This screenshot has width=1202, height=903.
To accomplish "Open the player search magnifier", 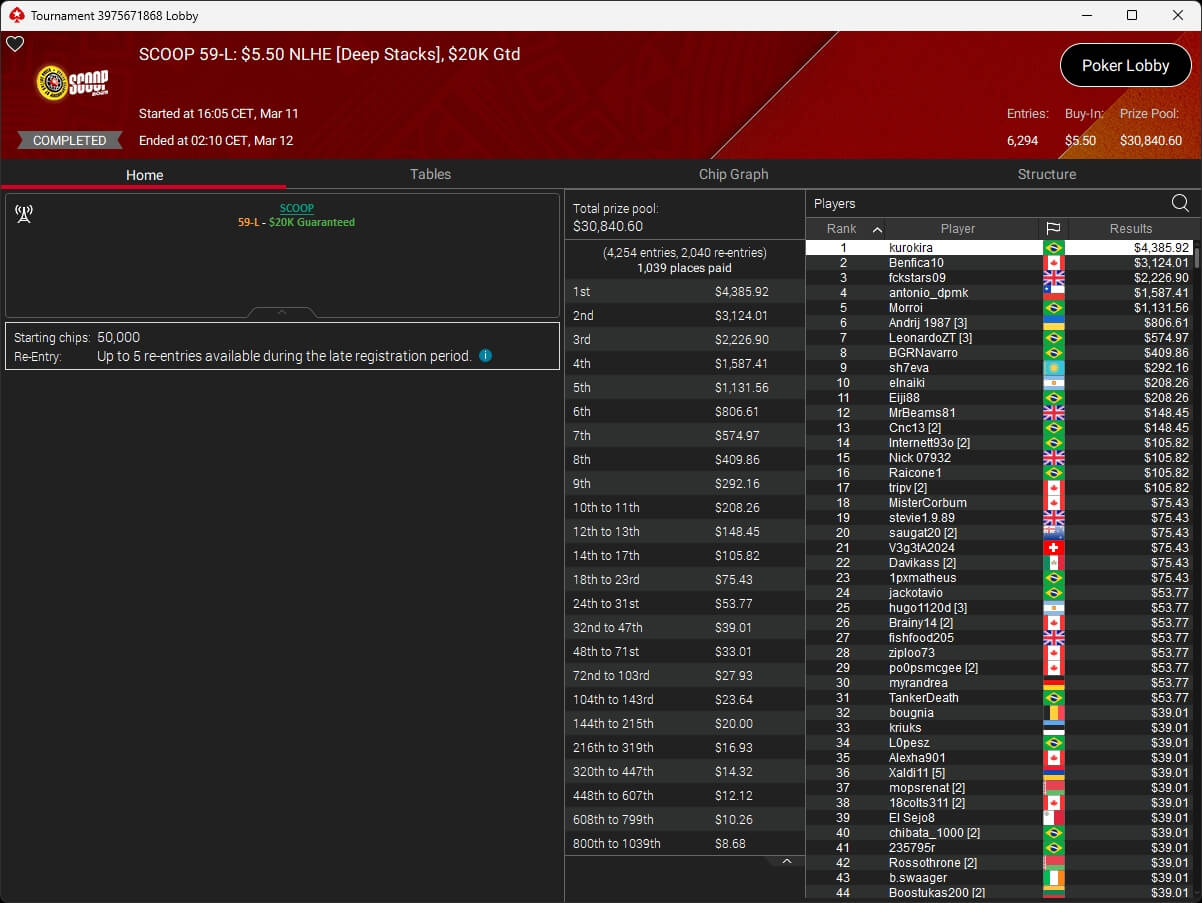I will pyautogui.click(x=1180, y=203).
